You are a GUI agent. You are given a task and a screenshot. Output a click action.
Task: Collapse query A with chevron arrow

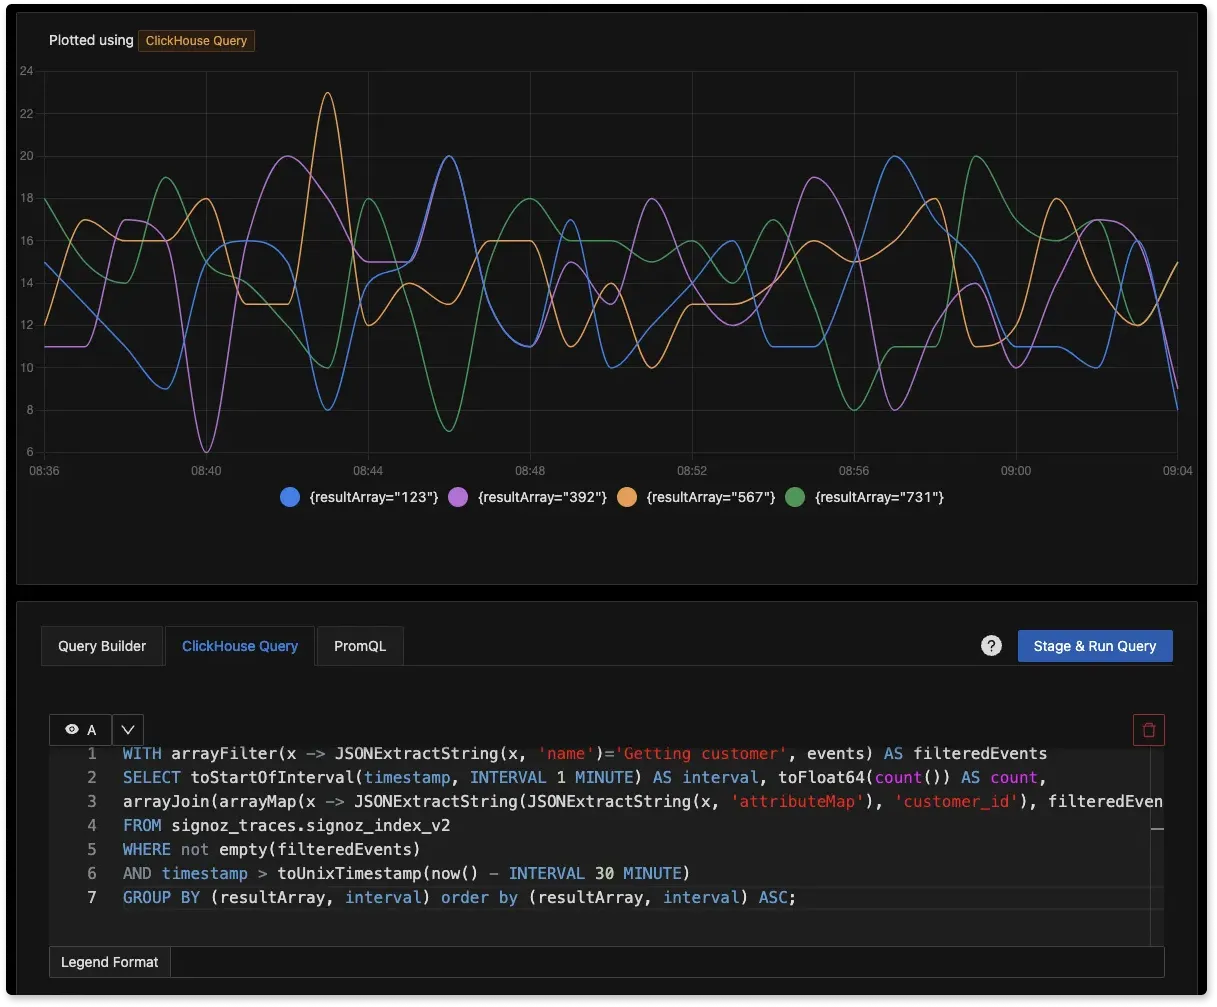[x=129, y=730]
